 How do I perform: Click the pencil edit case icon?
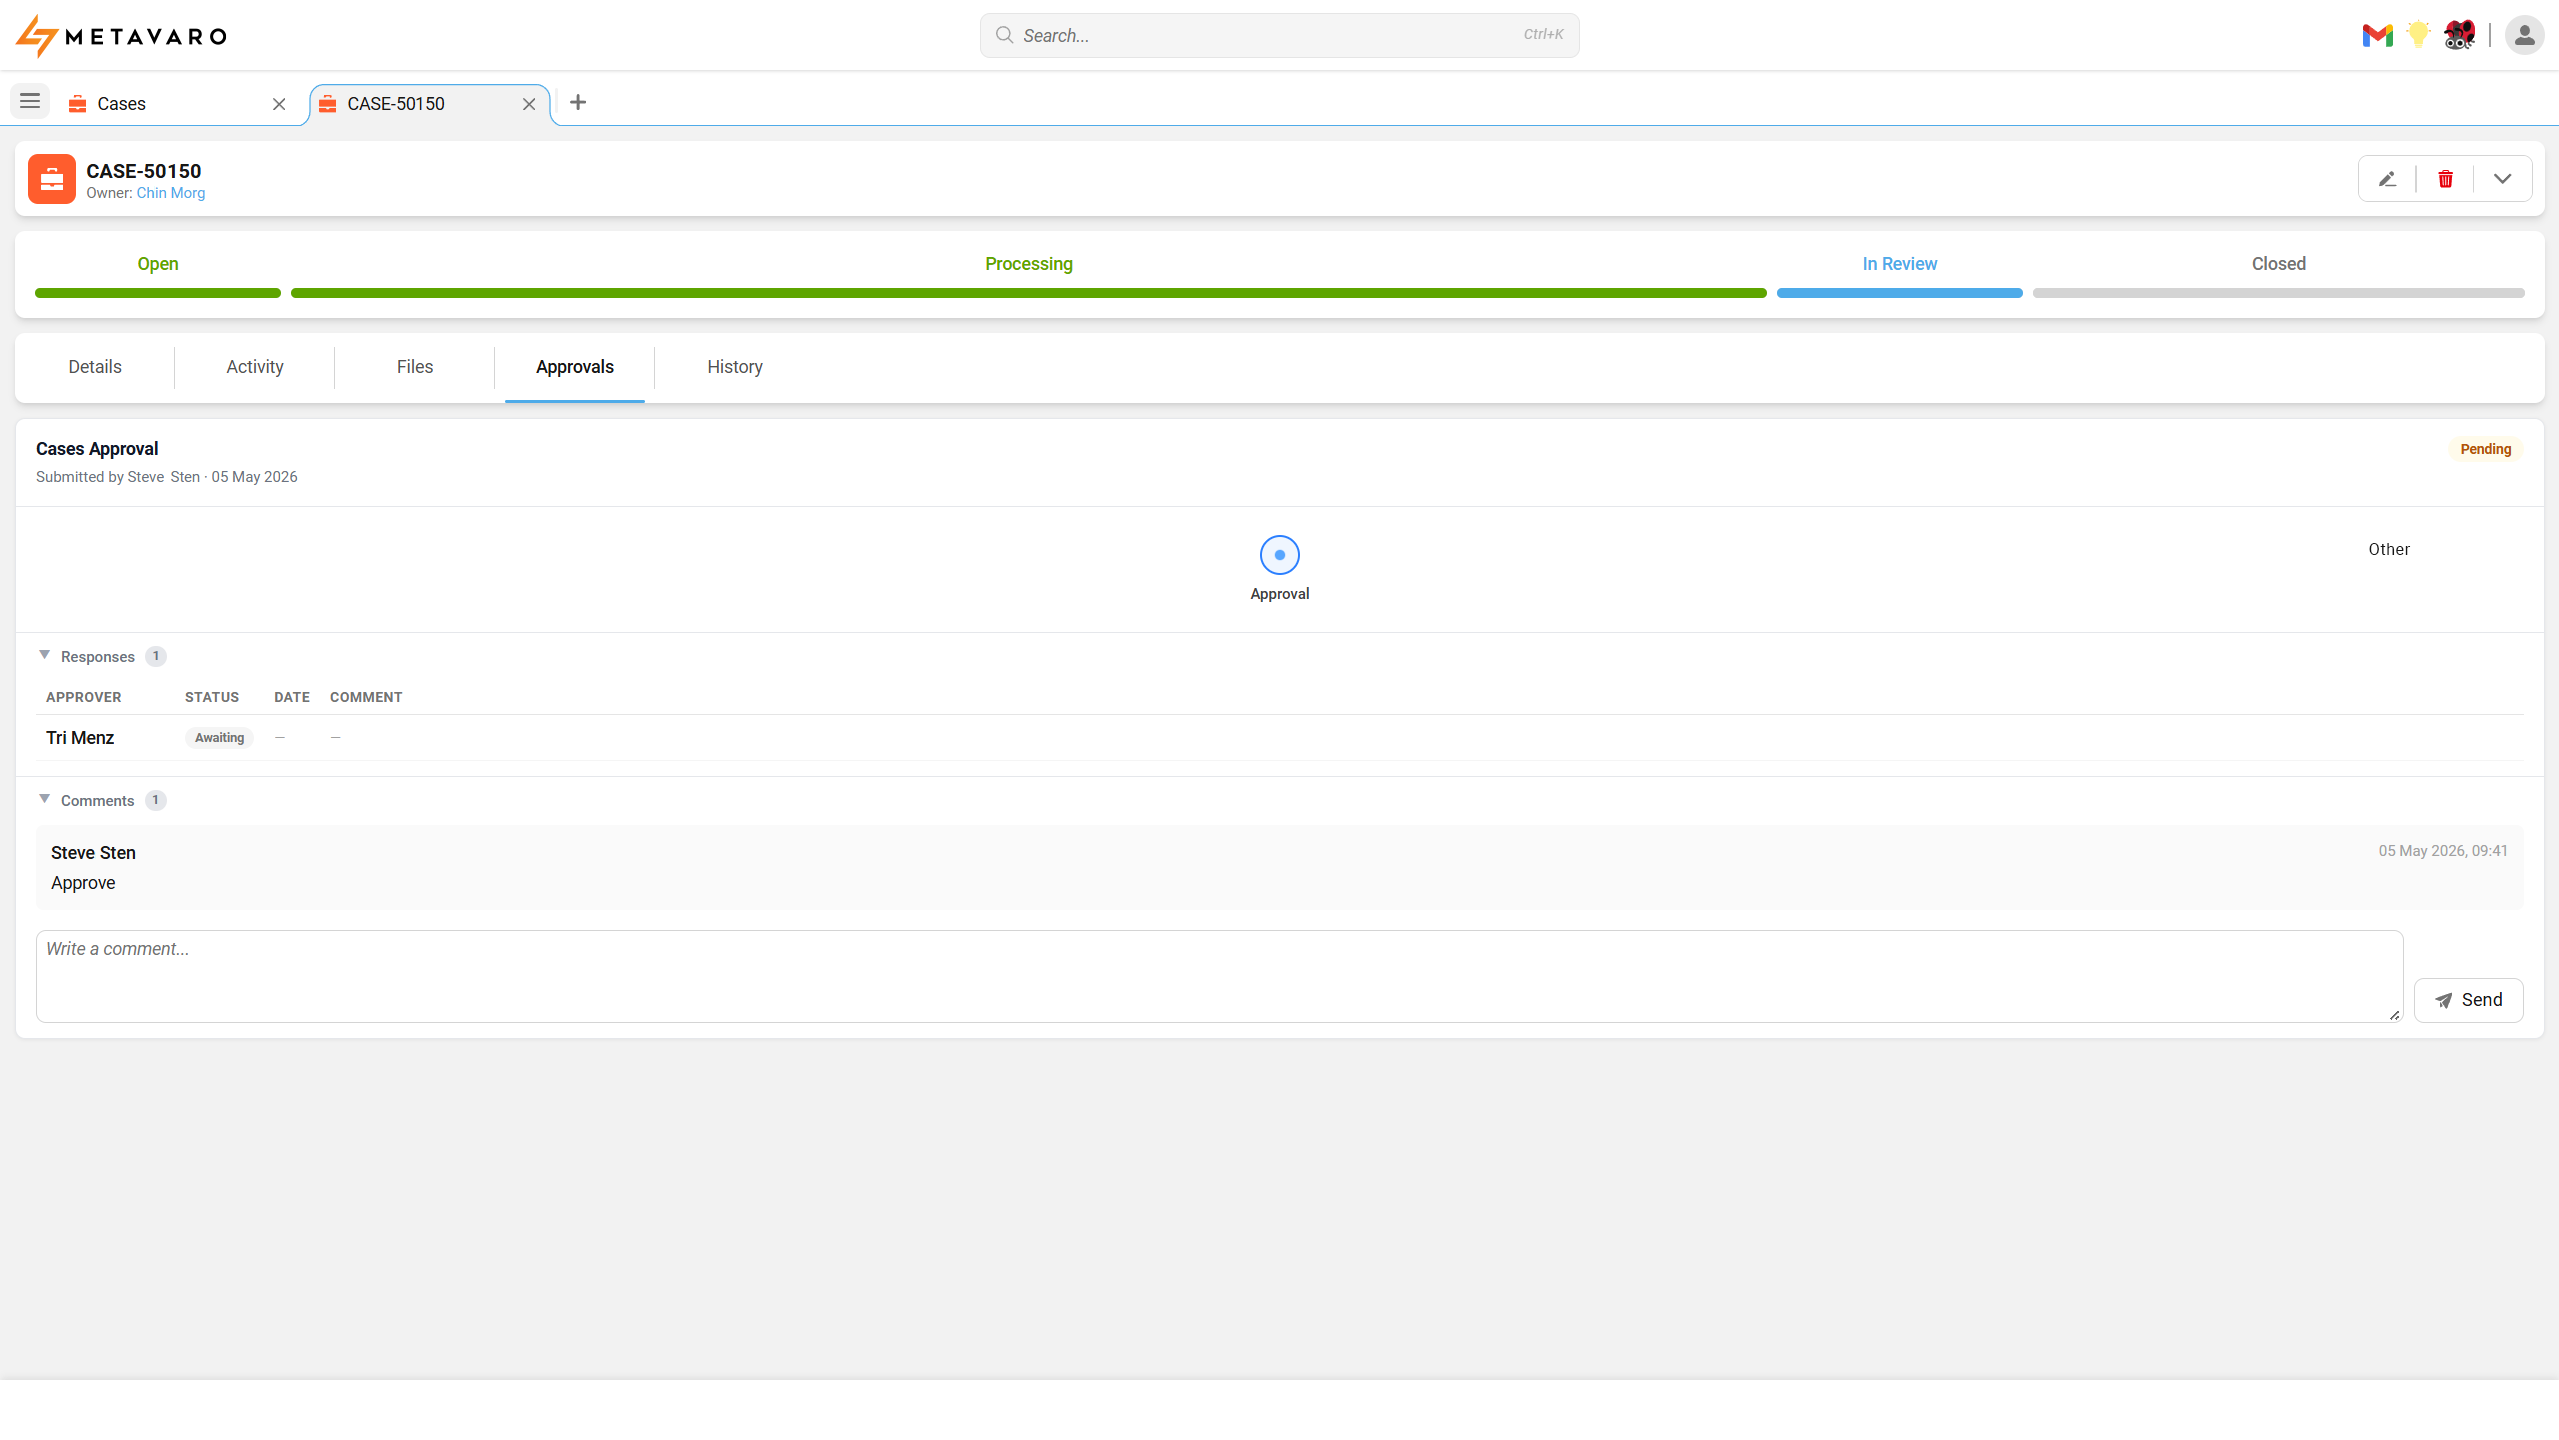coord(2387,179)
